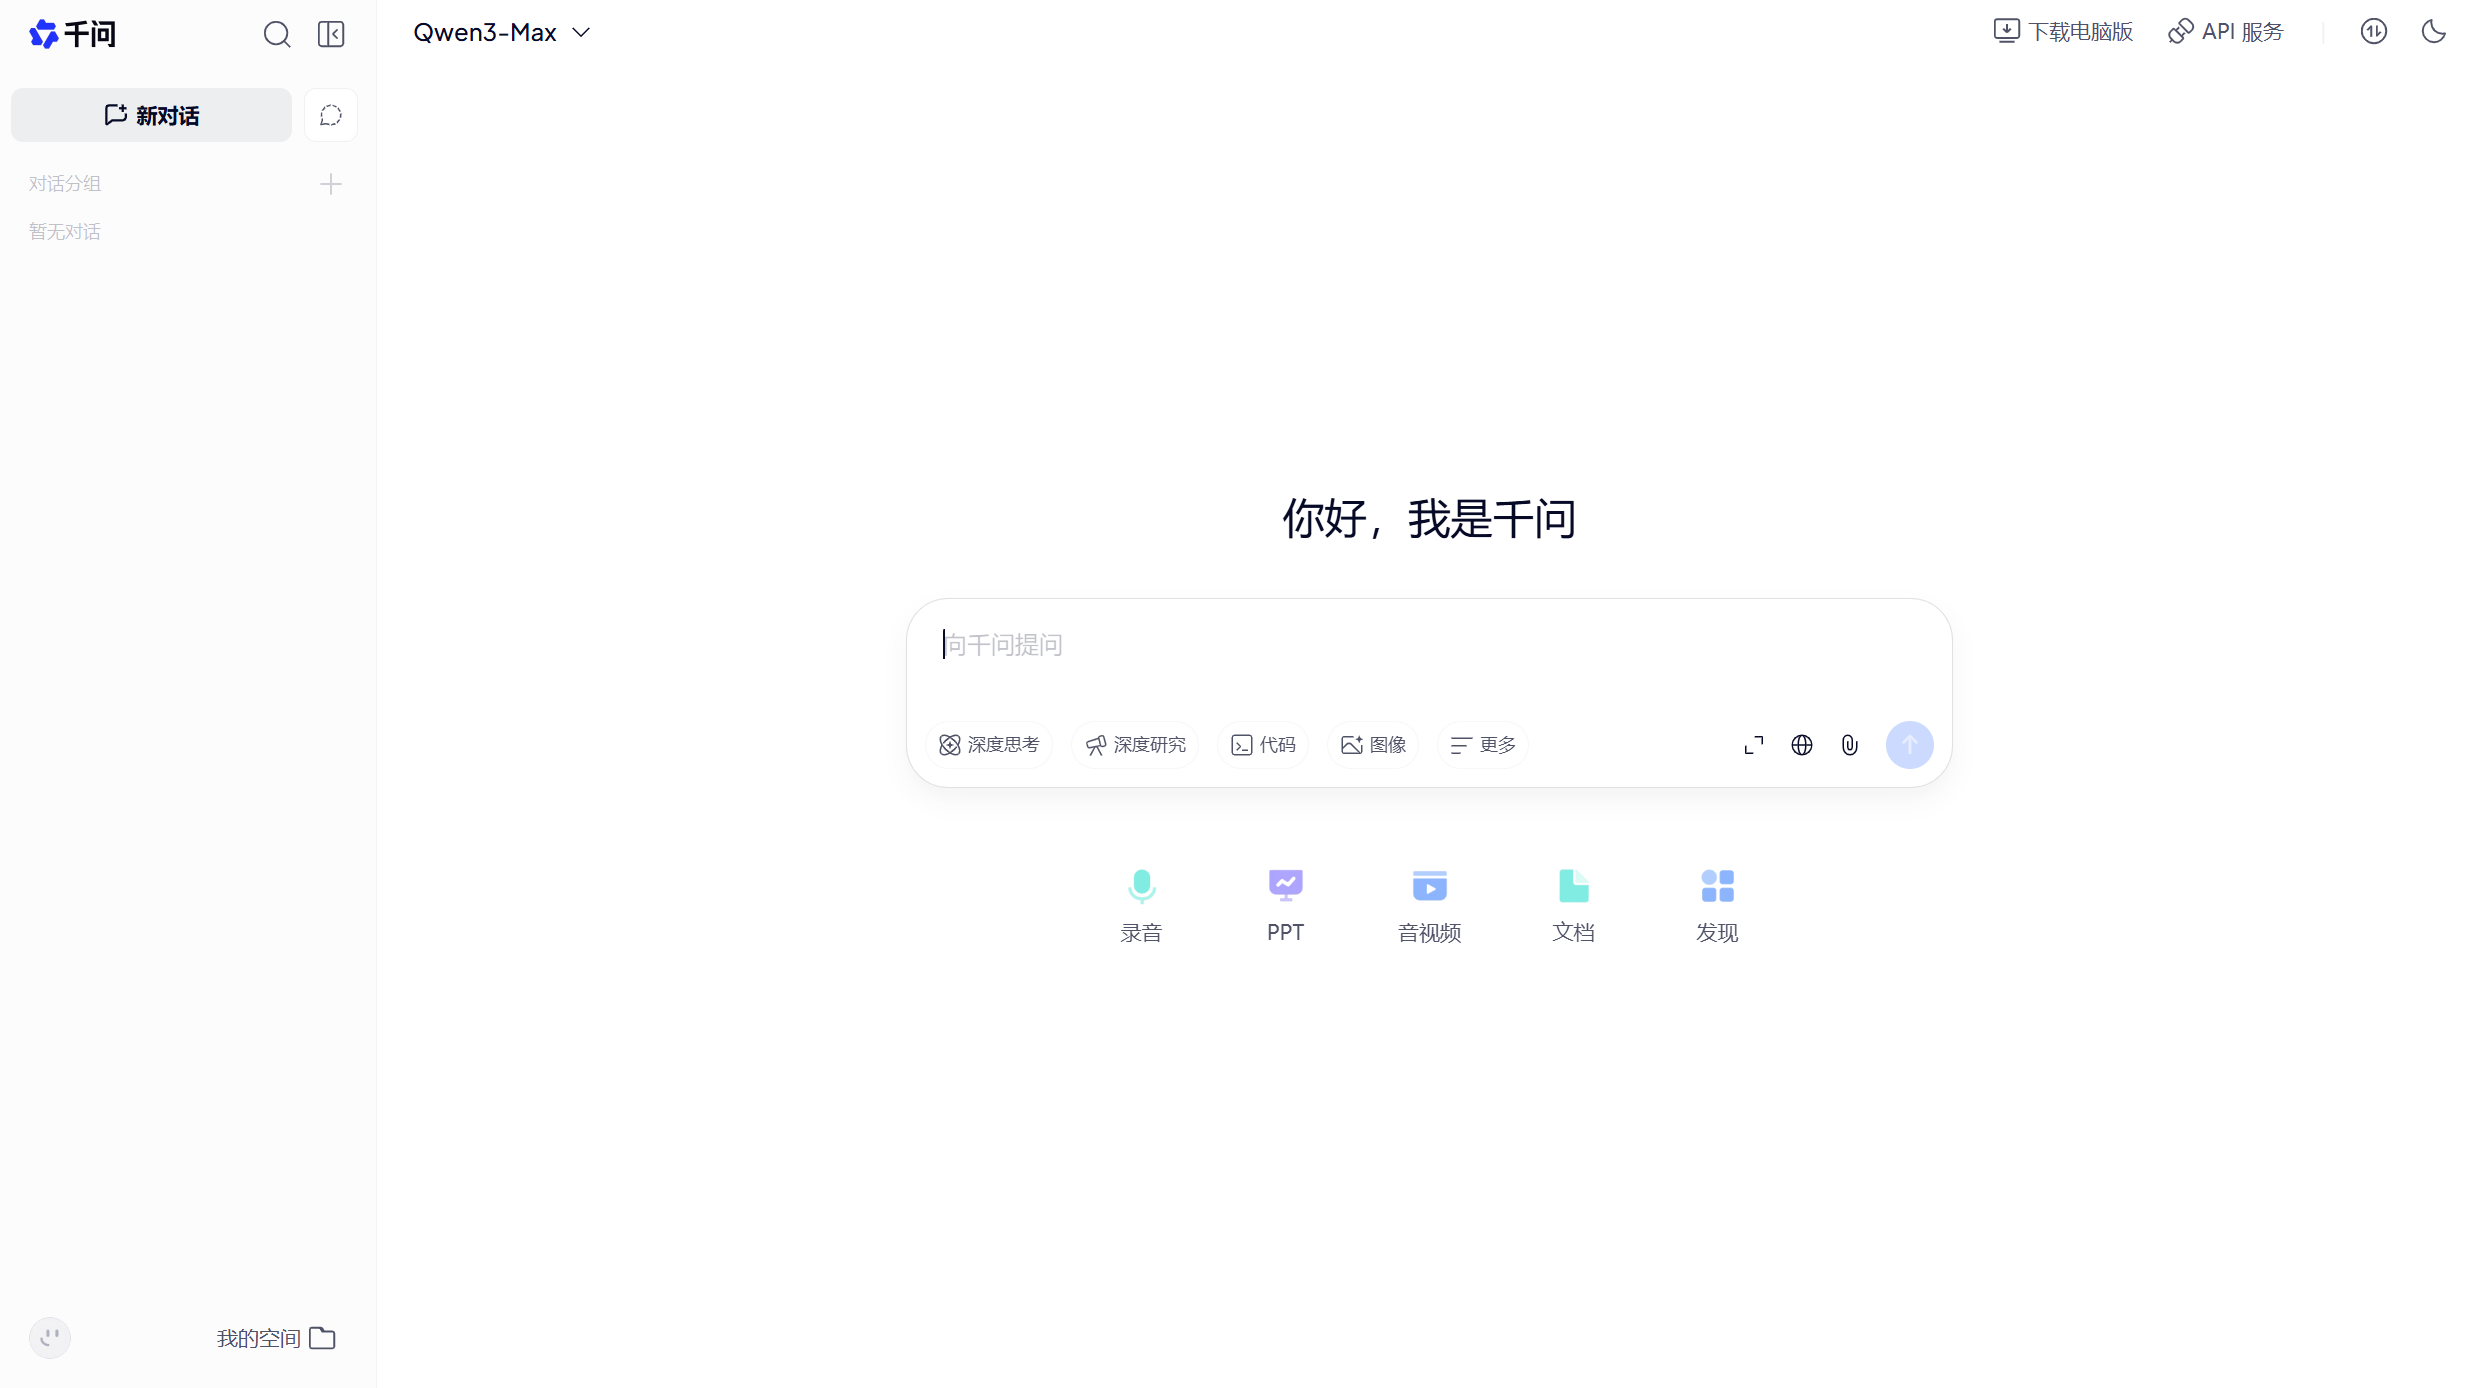Open the Qwen3-Max model dropdown
Screen dimensions: 2473x1388
click(501, 33)
